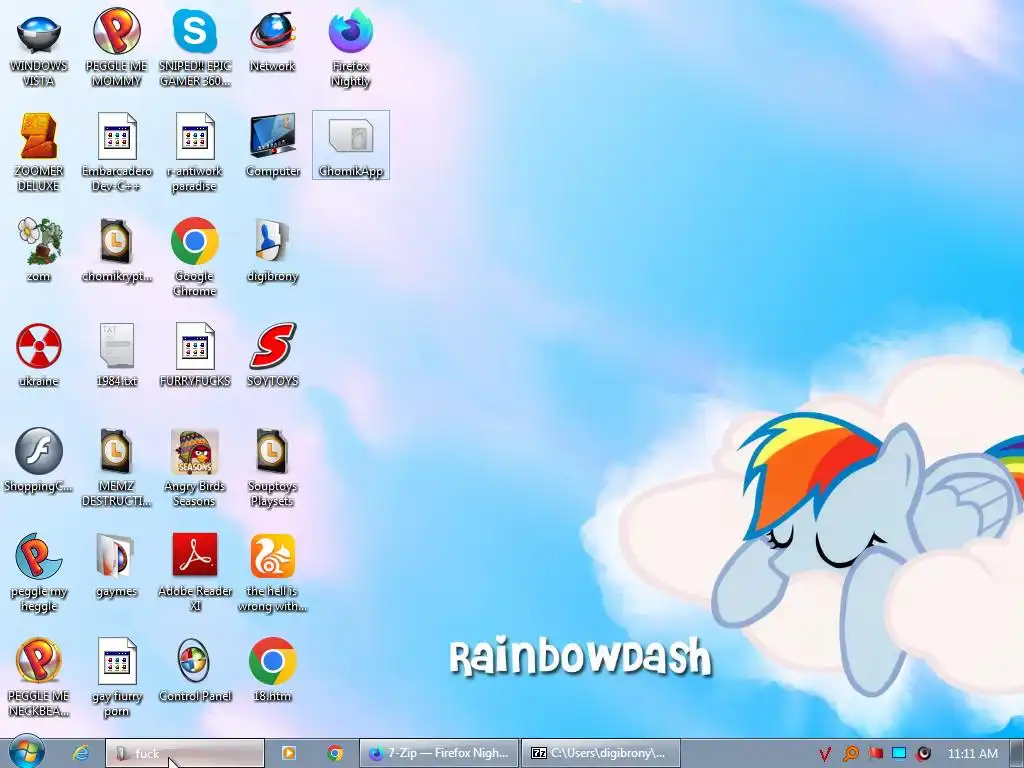Click the orange magnifier tray icon

point(850,754)
